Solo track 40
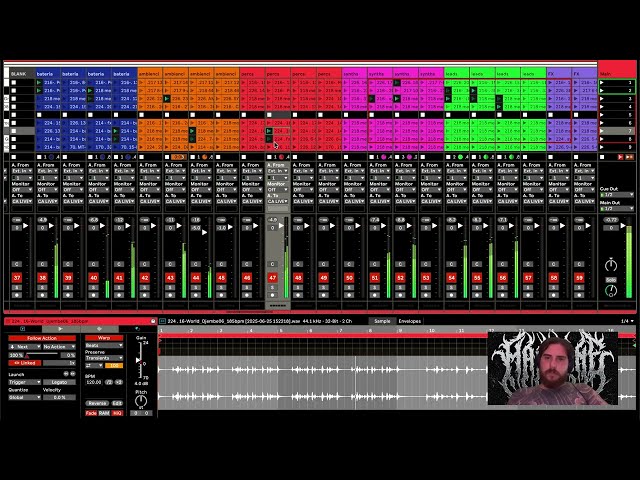Image resolution: width=640 pixels, height=480 pixels. [x=93, y=287]
